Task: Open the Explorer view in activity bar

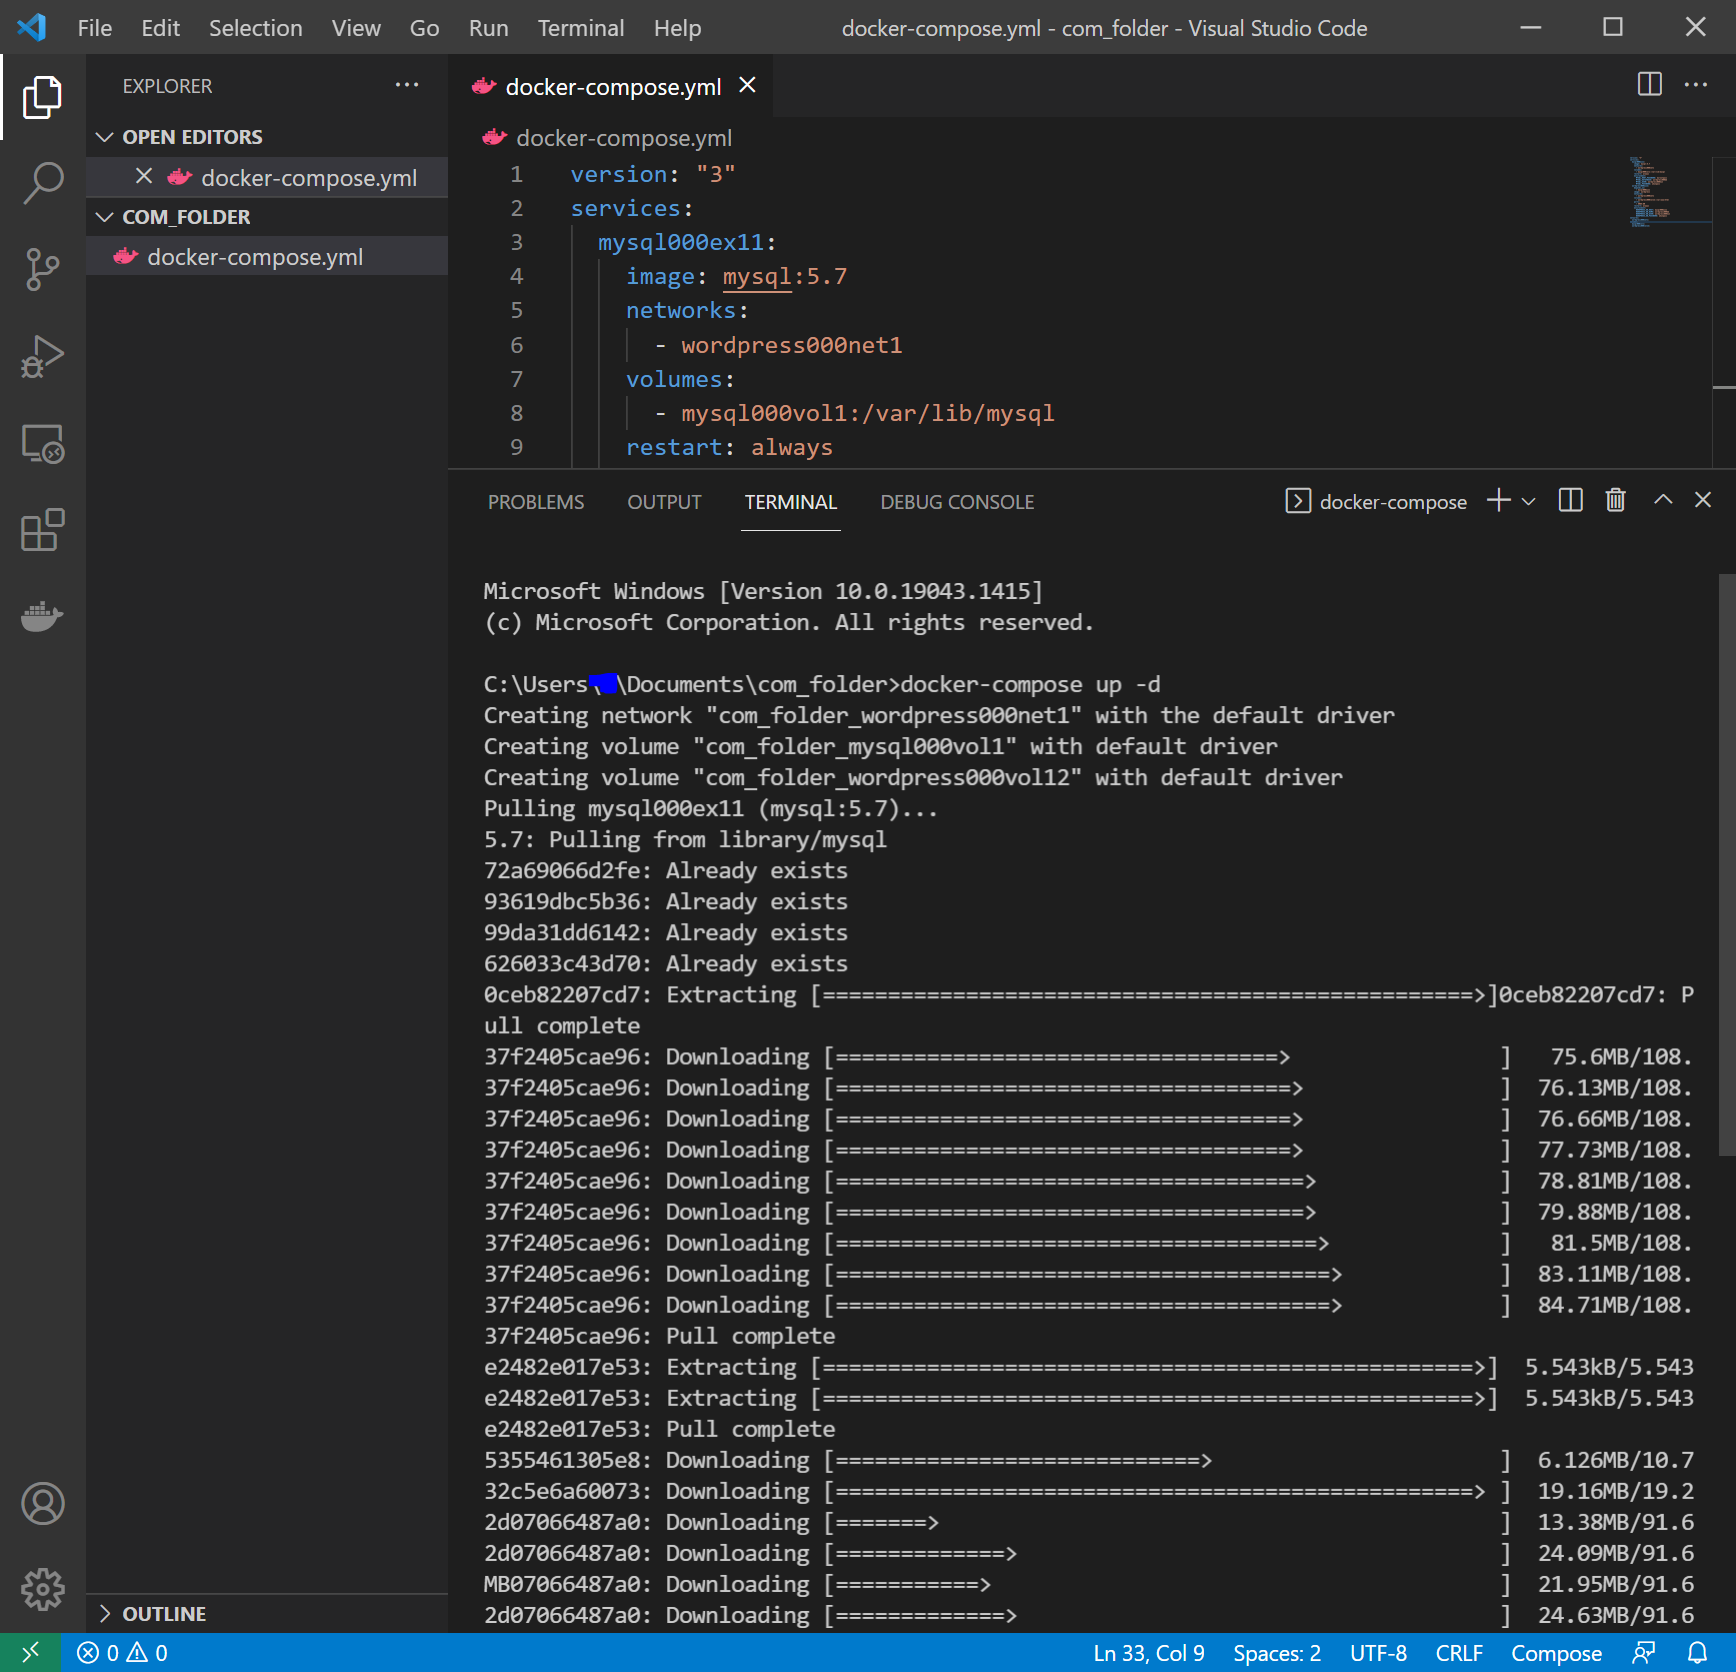Action: pos(42,97)
